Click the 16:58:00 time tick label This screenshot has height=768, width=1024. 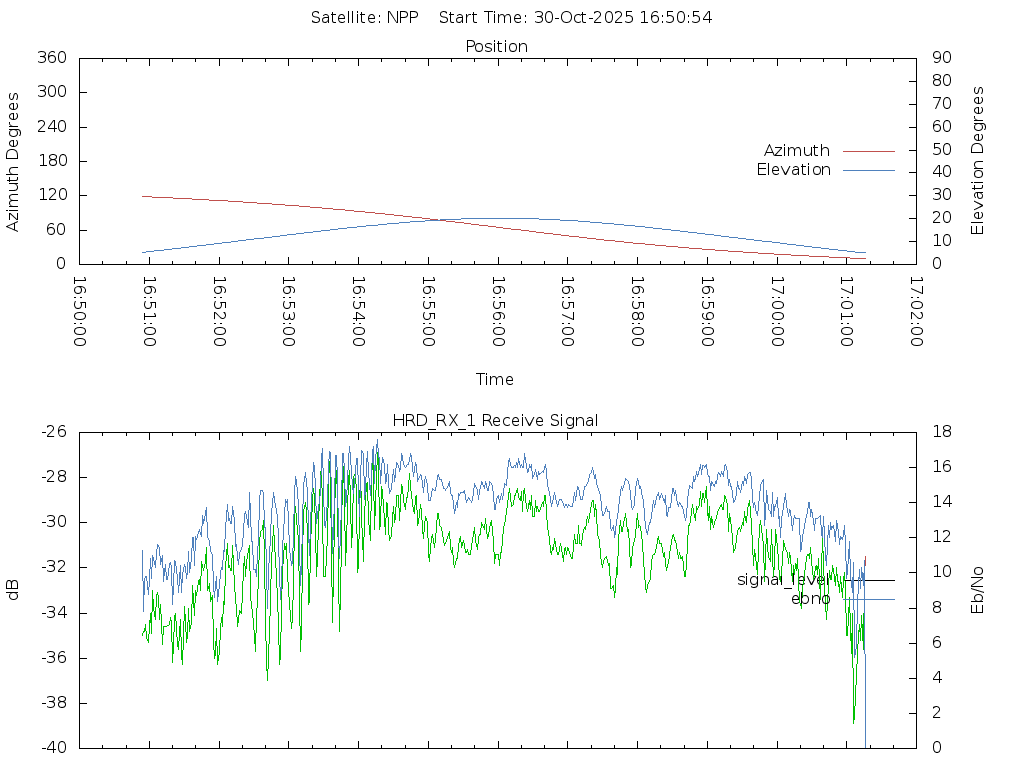637,312
